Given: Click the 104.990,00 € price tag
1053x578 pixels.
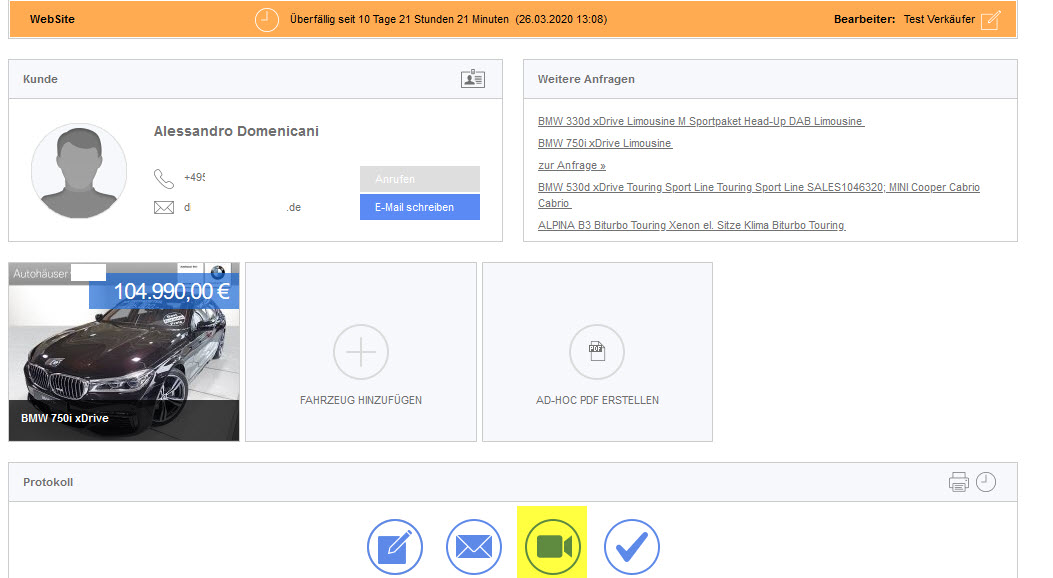Looking at the screenshot, I should pyautogui.click(x=165, y=291).
